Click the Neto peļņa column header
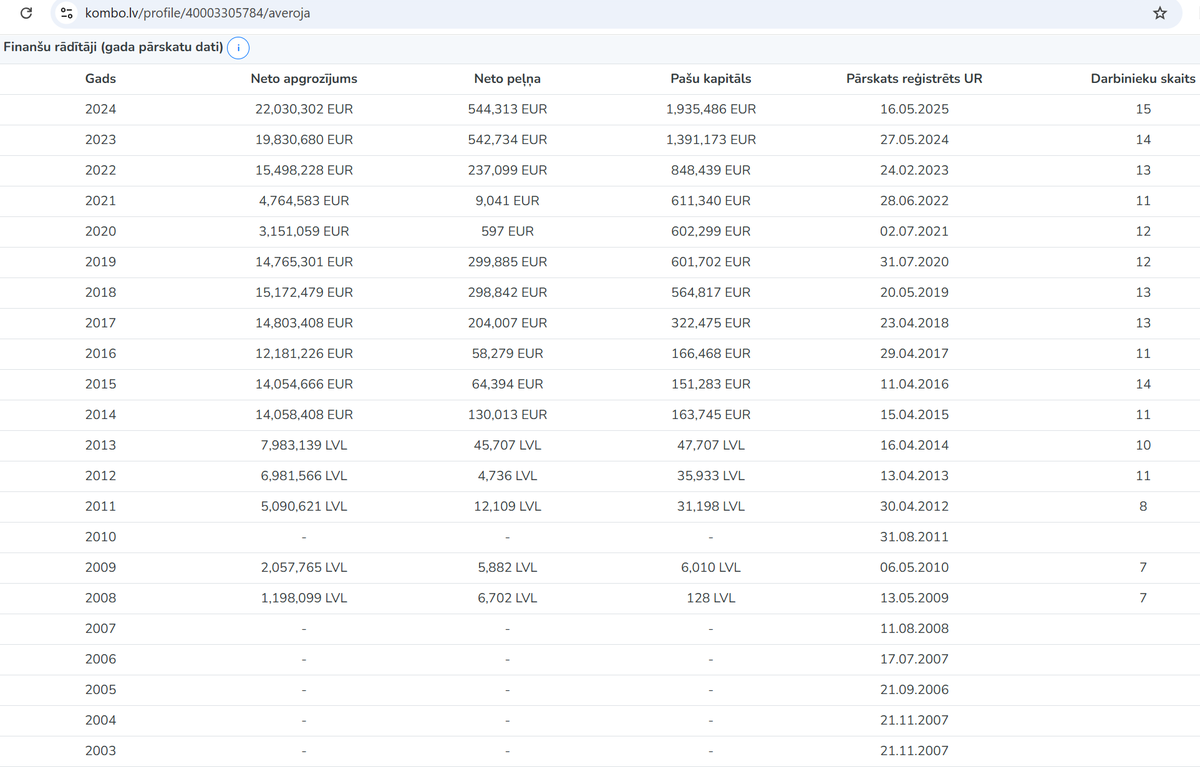The image size is (1200, 767). 507,78
